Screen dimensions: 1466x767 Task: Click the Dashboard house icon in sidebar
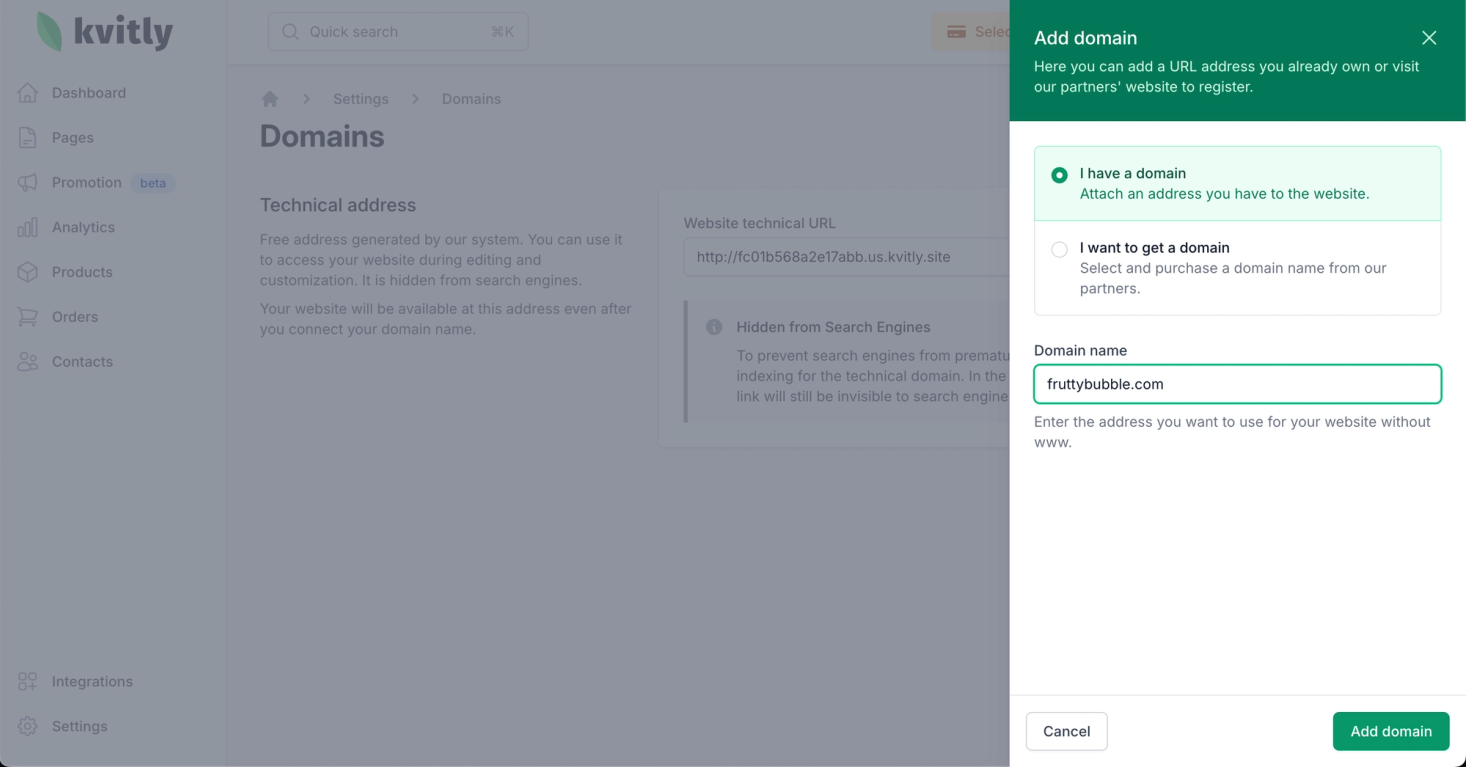[28, 93]
